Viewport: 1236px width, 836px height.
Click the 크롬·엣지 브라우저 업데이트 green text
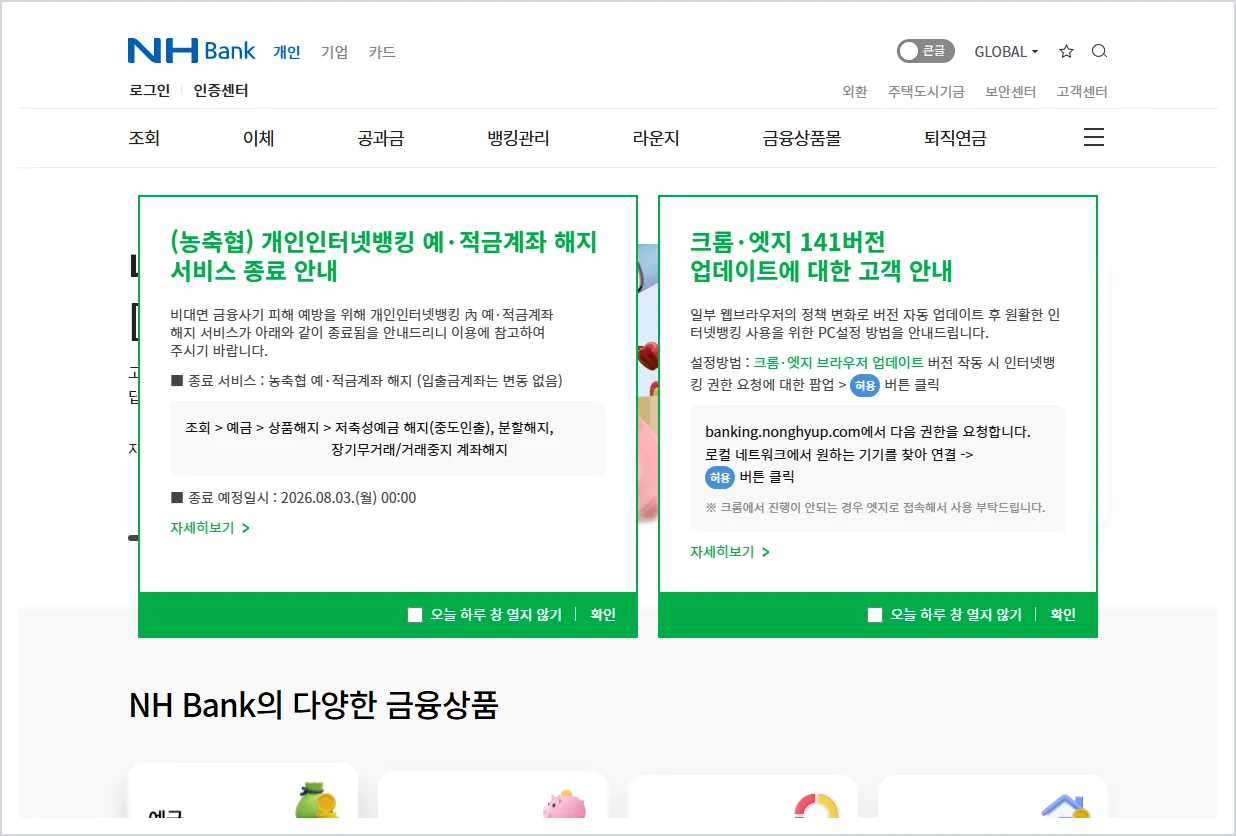(x=838, y=363)
